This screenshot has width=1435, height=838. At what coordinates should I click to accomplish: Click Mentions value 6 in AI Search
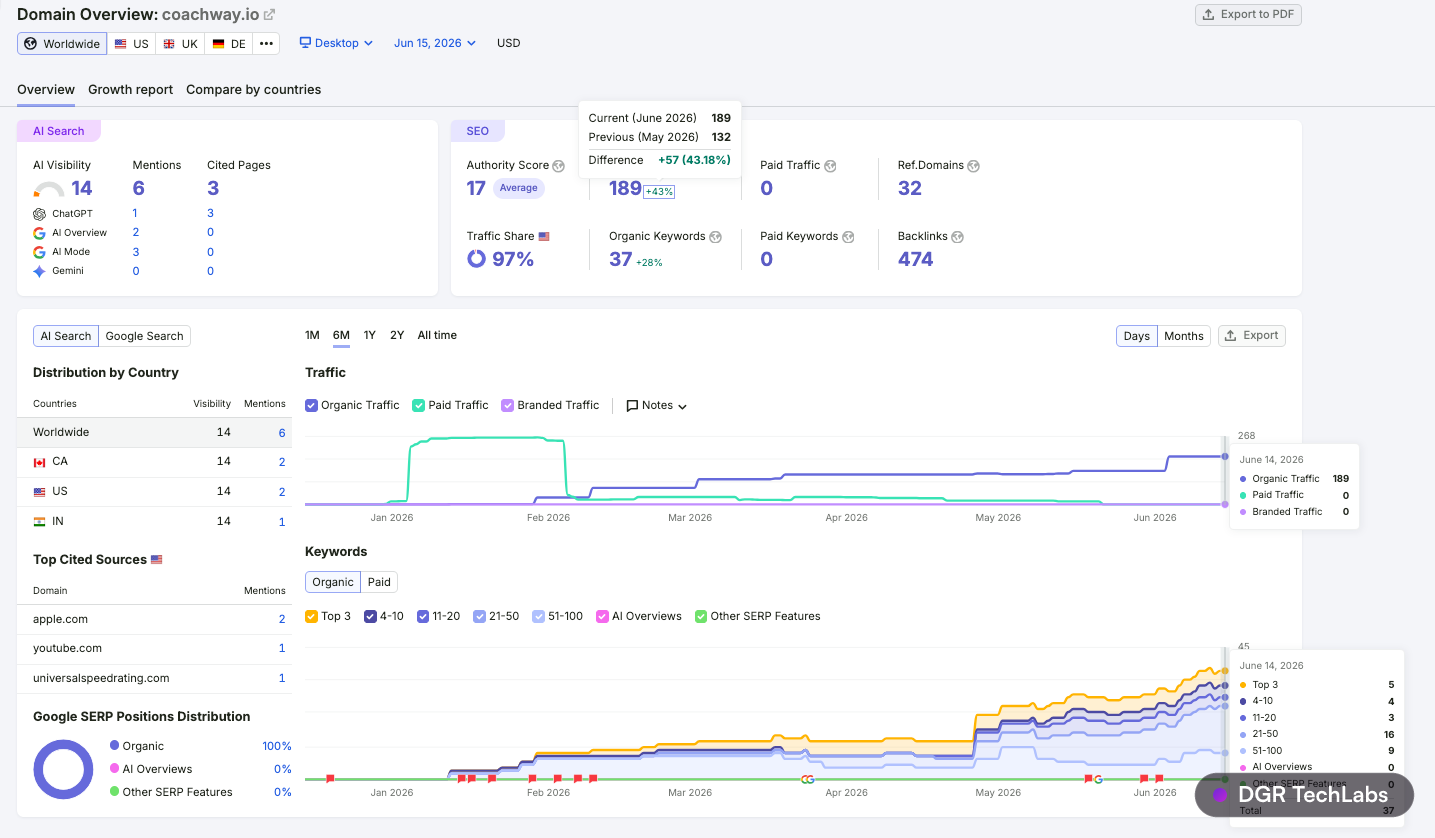(139, 188)
